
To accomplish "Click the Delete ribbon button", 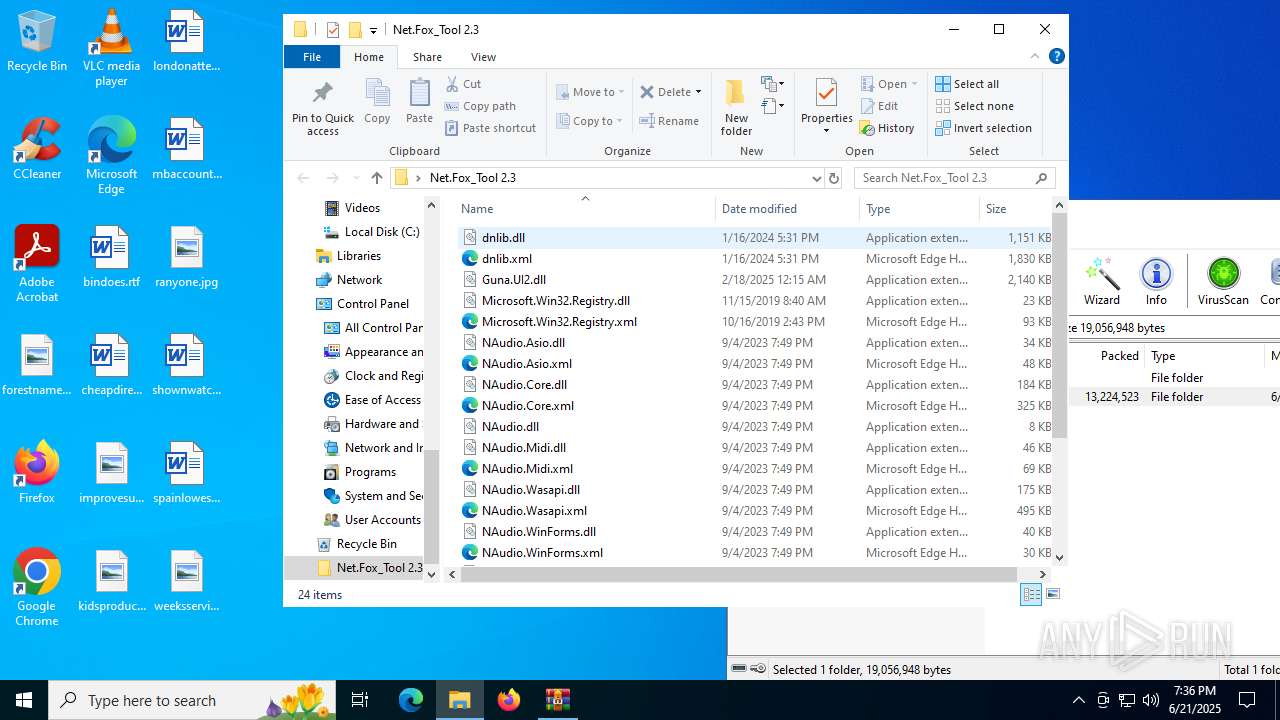I will 665,92.
